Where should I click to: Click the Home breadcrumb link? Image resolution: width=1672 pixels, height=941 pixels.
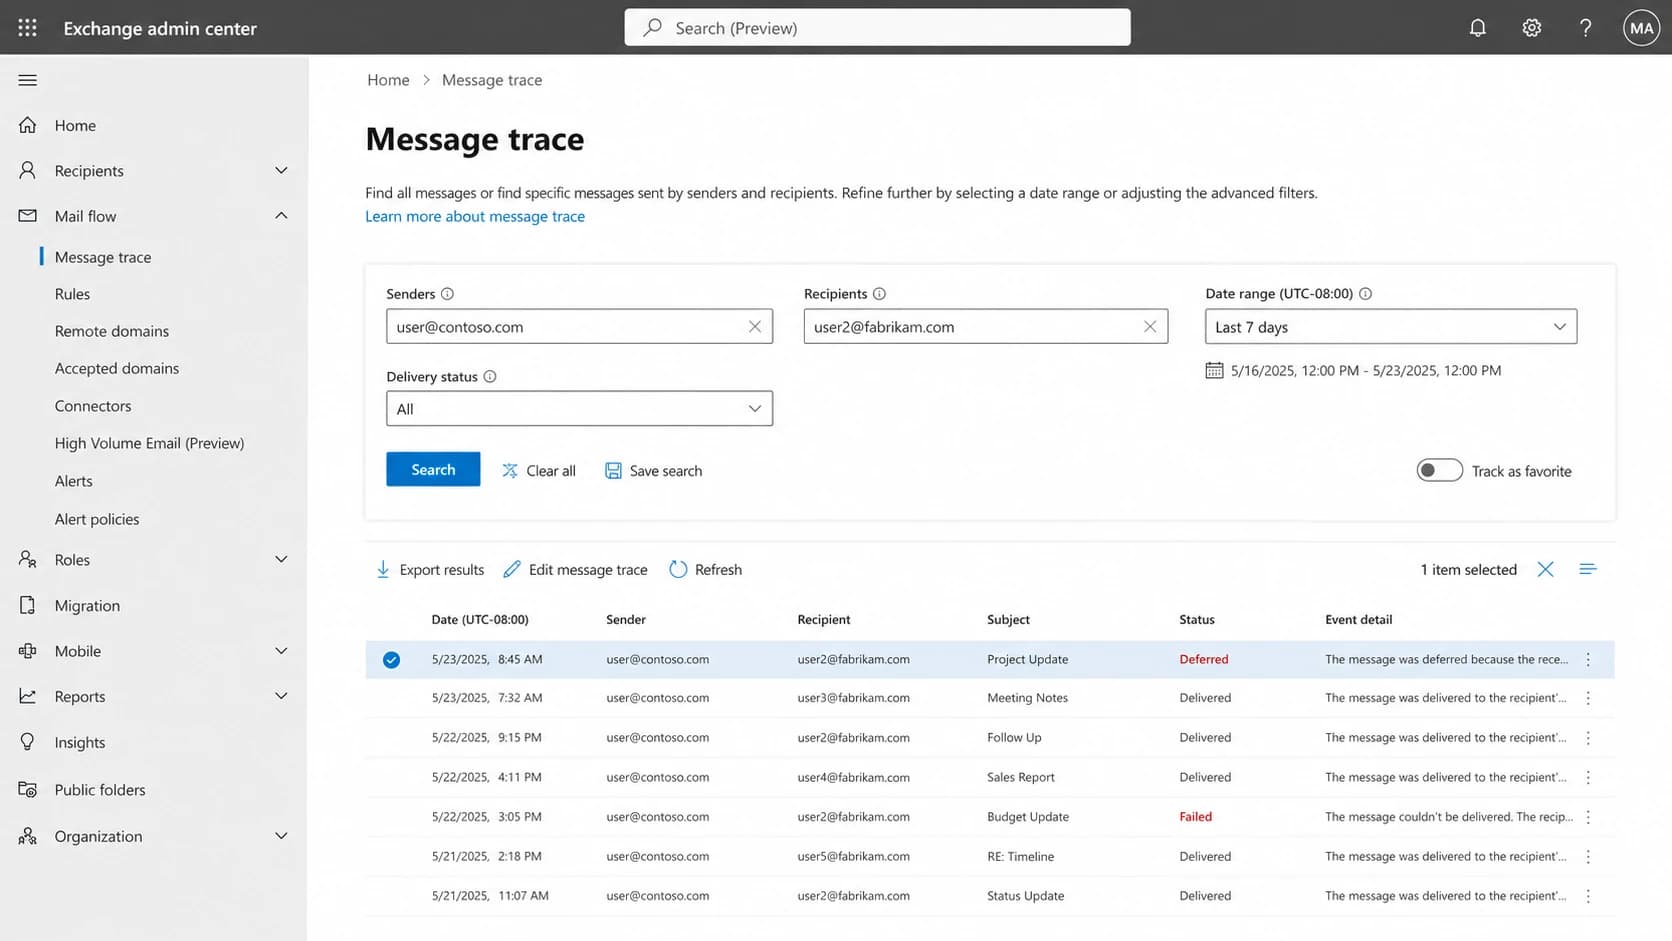pos(388,80)
